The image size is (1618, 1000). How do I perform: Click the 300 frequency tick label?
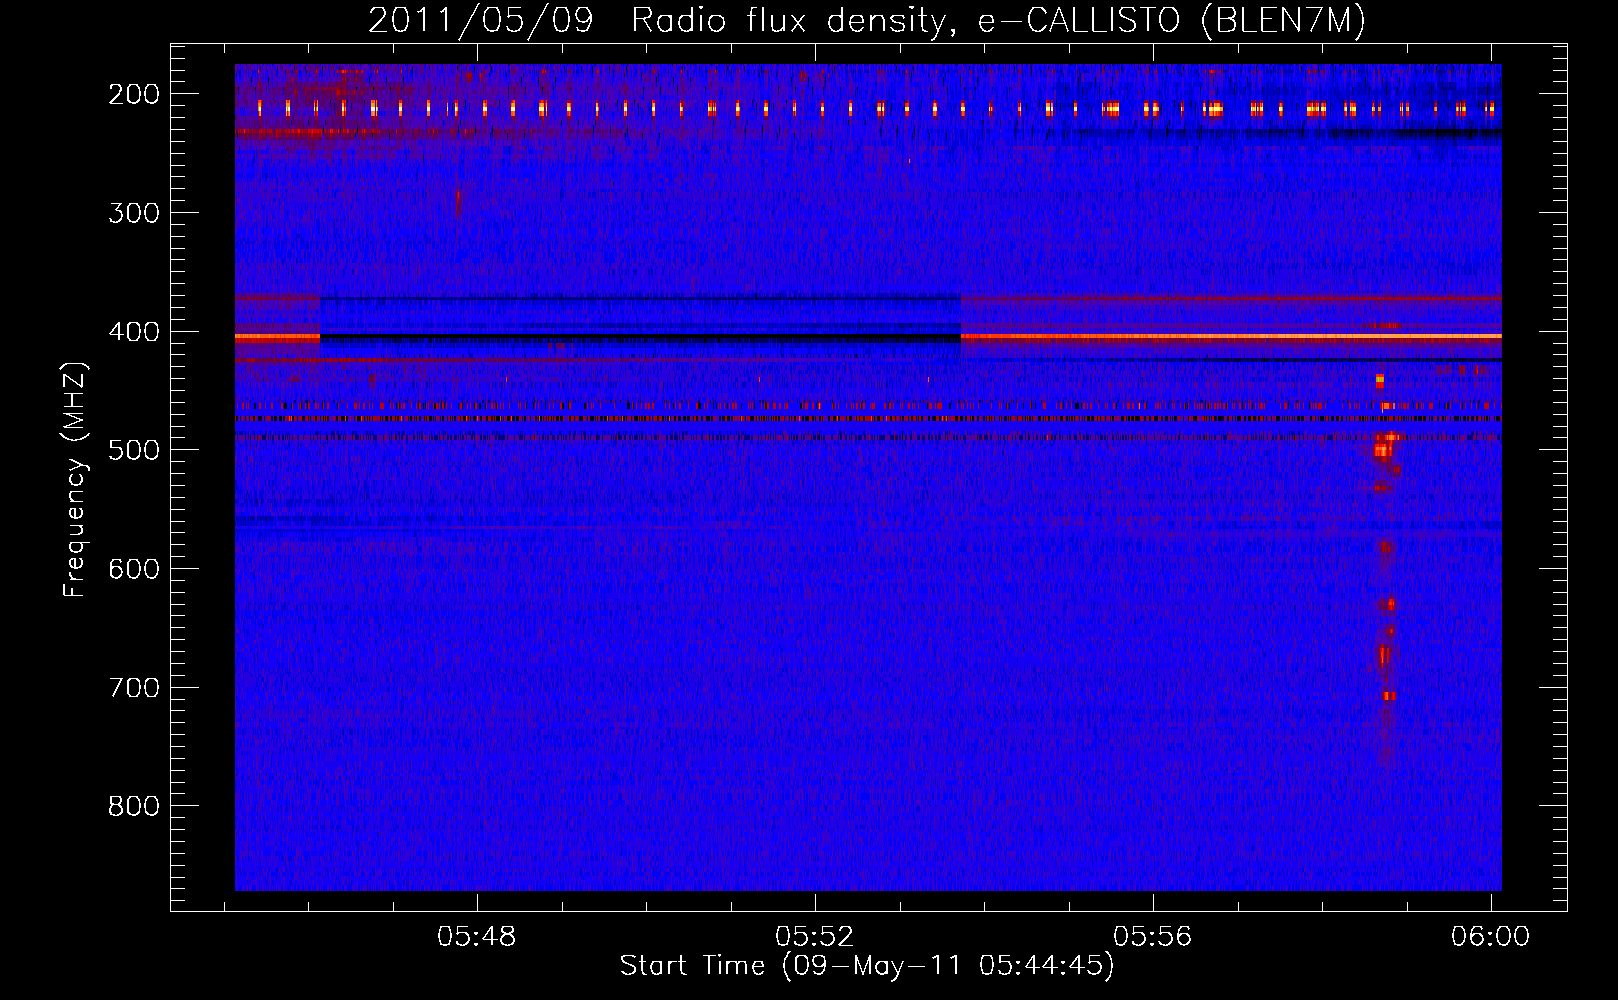(134, 213)
